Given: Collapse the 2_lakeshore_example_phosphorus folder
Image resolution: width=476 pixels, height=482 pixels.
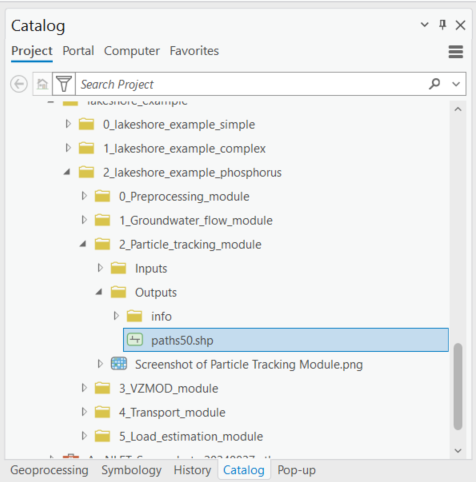Looking at the screenshot, I should (x=67, y=172).
